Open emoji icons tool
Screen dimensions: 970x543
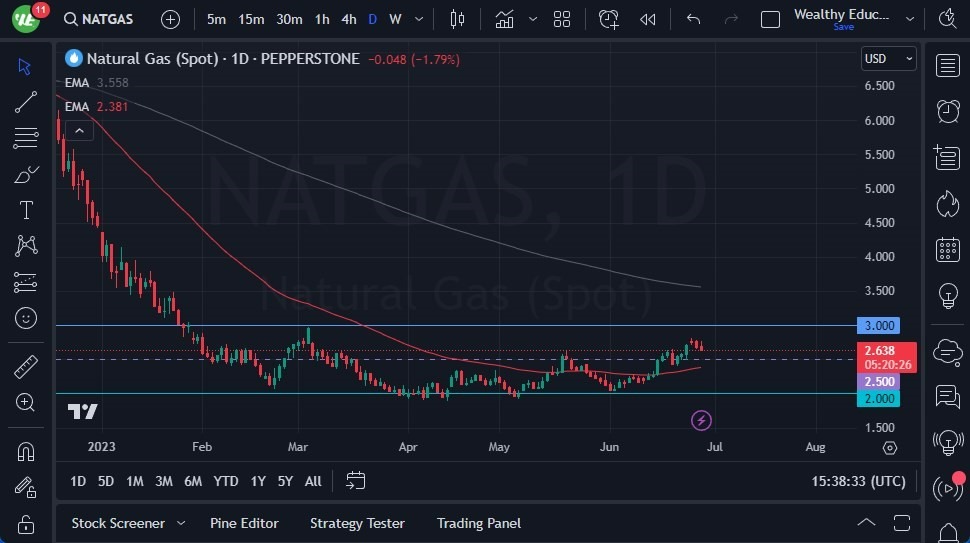click(25, 319)
